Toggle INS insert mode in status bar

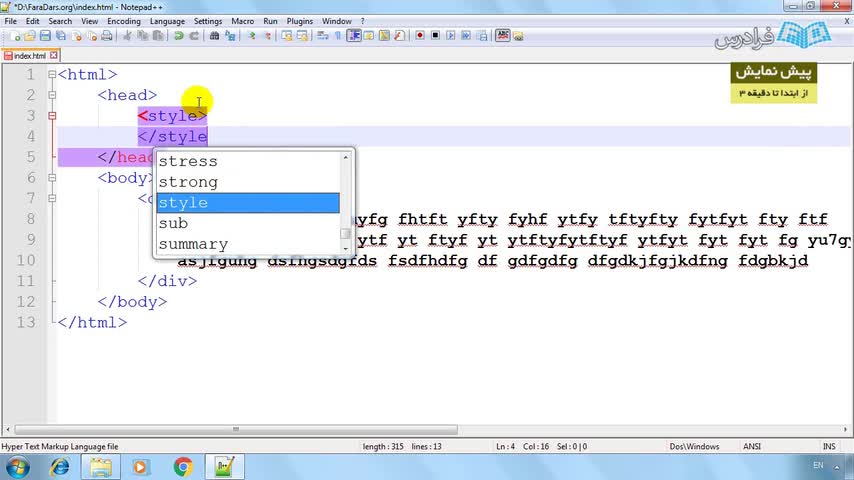(829, 446)
